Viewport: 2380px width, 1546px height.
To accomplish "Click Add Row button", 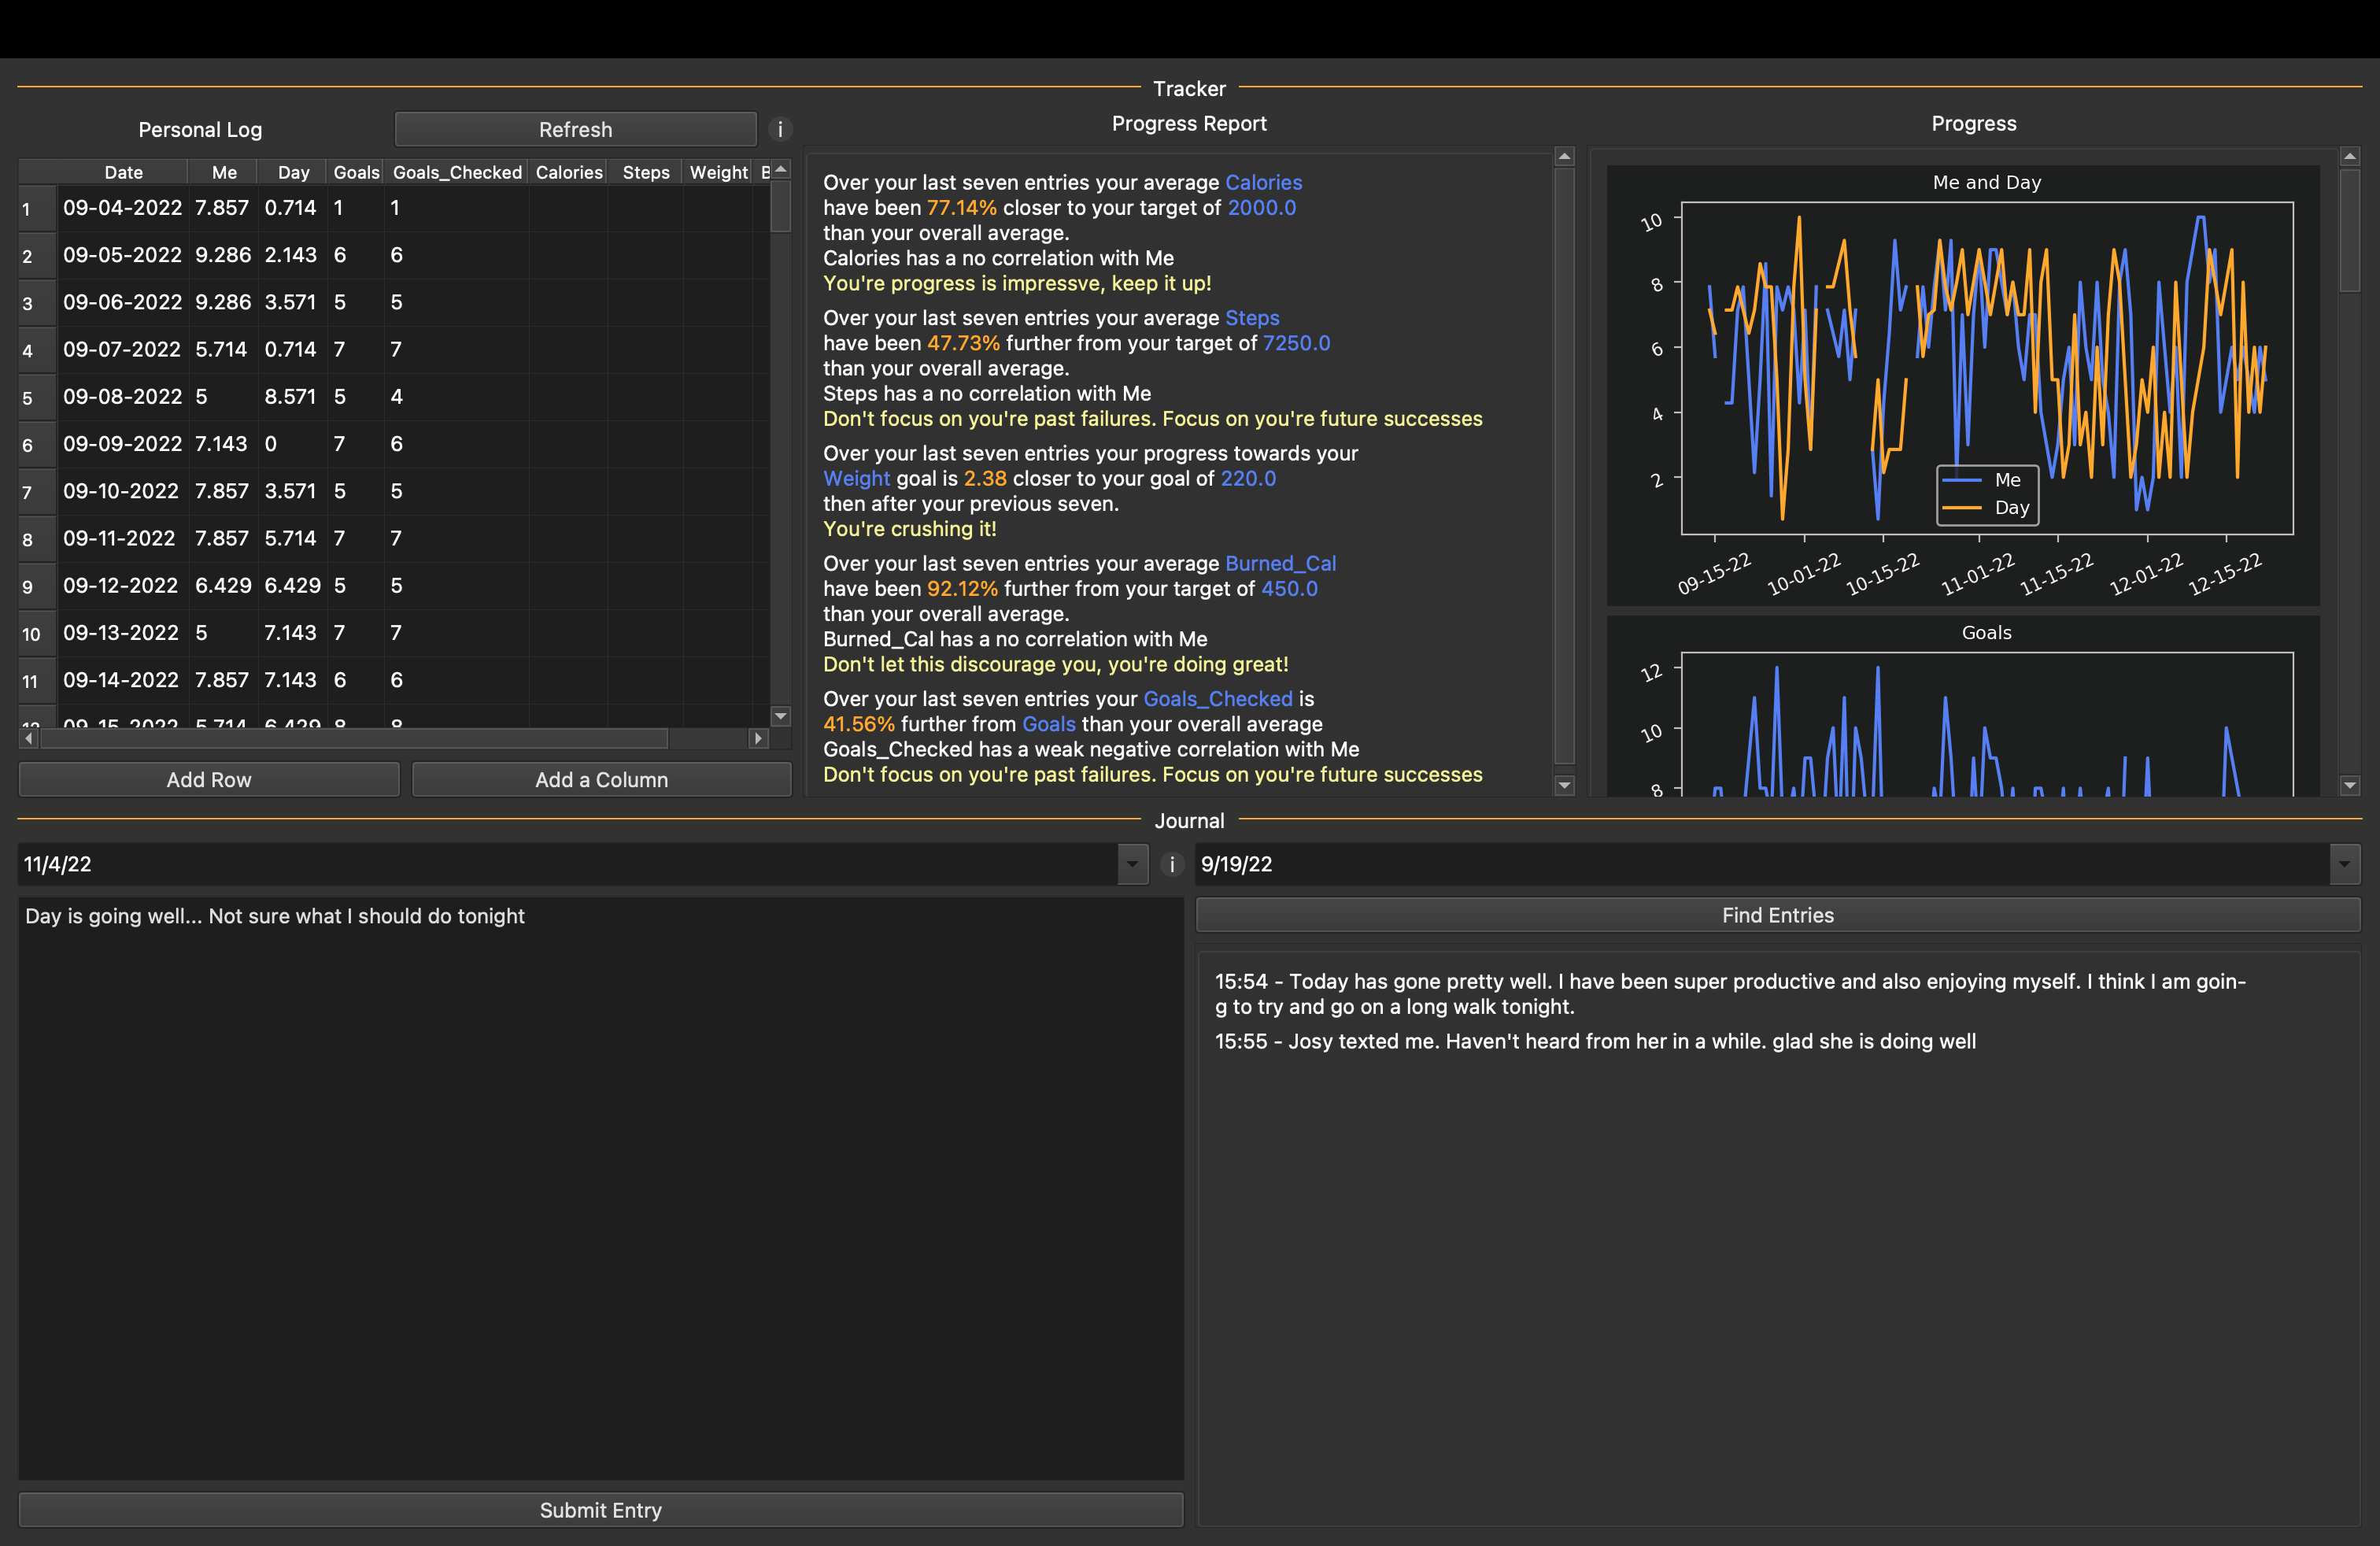I will click(209, 780).
